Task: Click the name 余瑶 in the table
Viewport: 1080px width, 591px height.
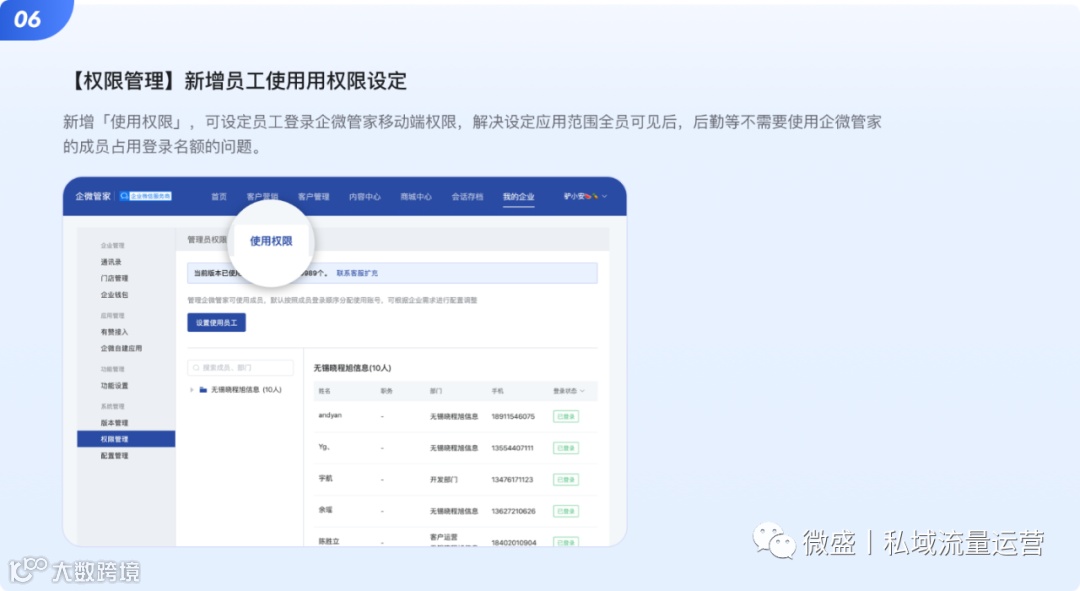Action: tap(326, 510)
